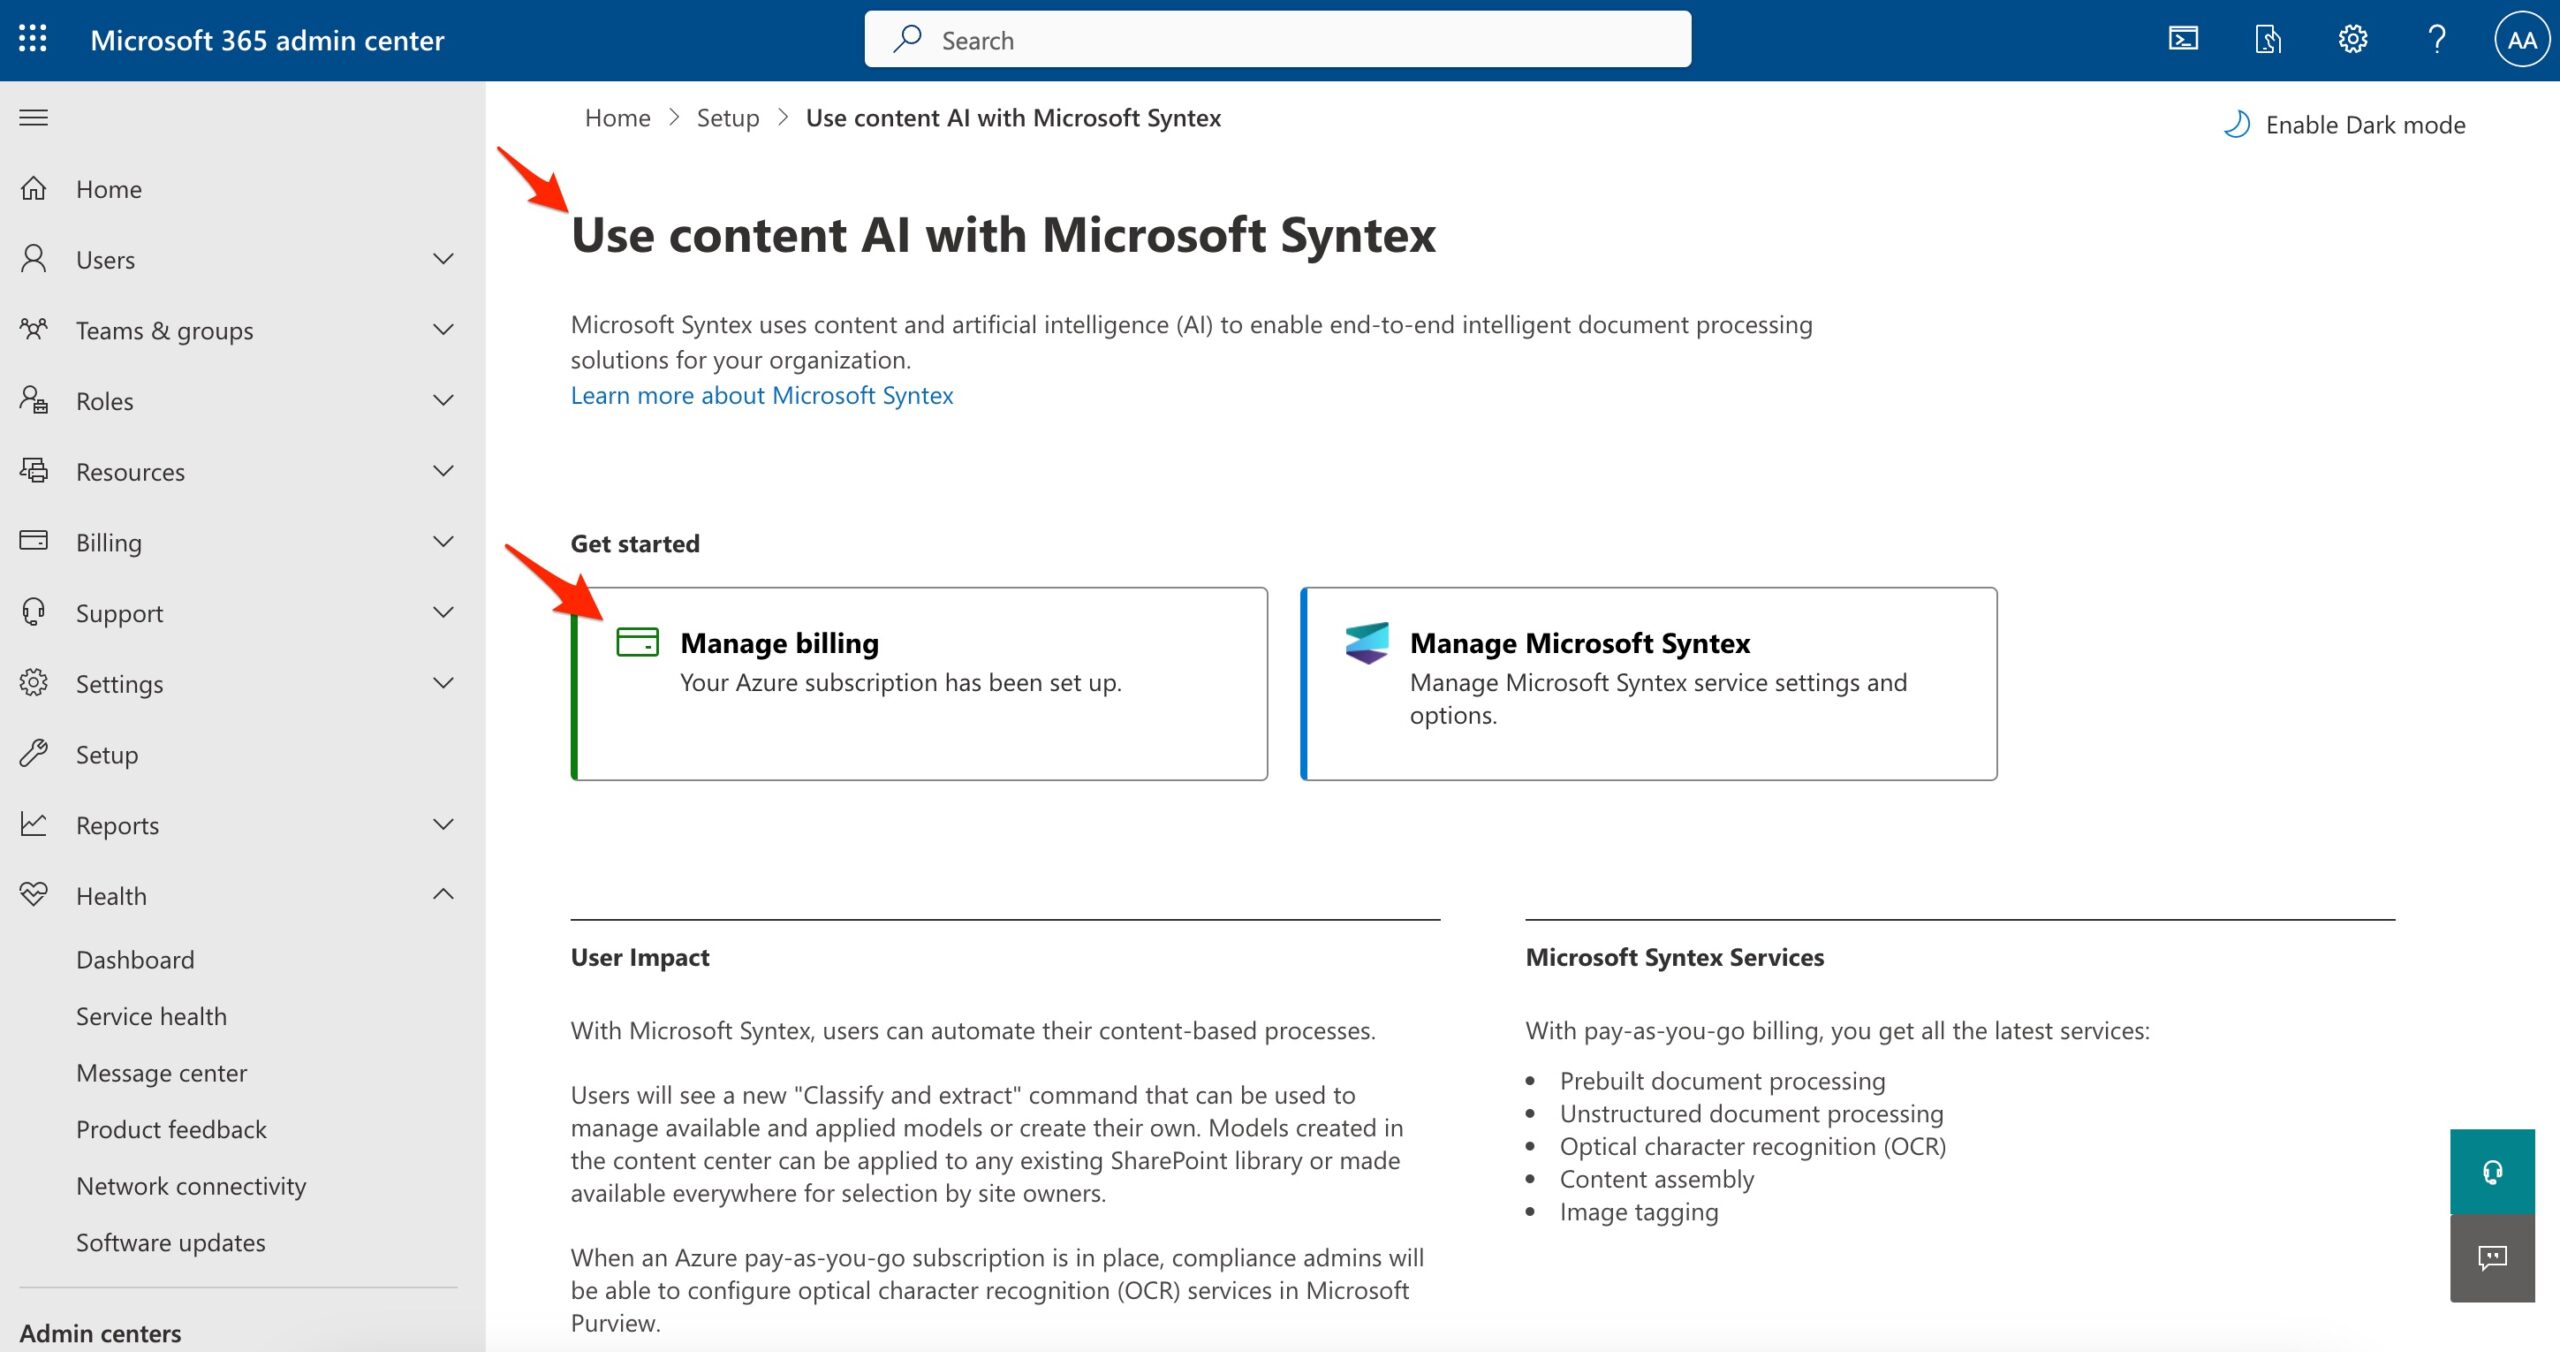Open the app launcher waffle icon
2560x1352 pixels.
click(x=32, y=39)
